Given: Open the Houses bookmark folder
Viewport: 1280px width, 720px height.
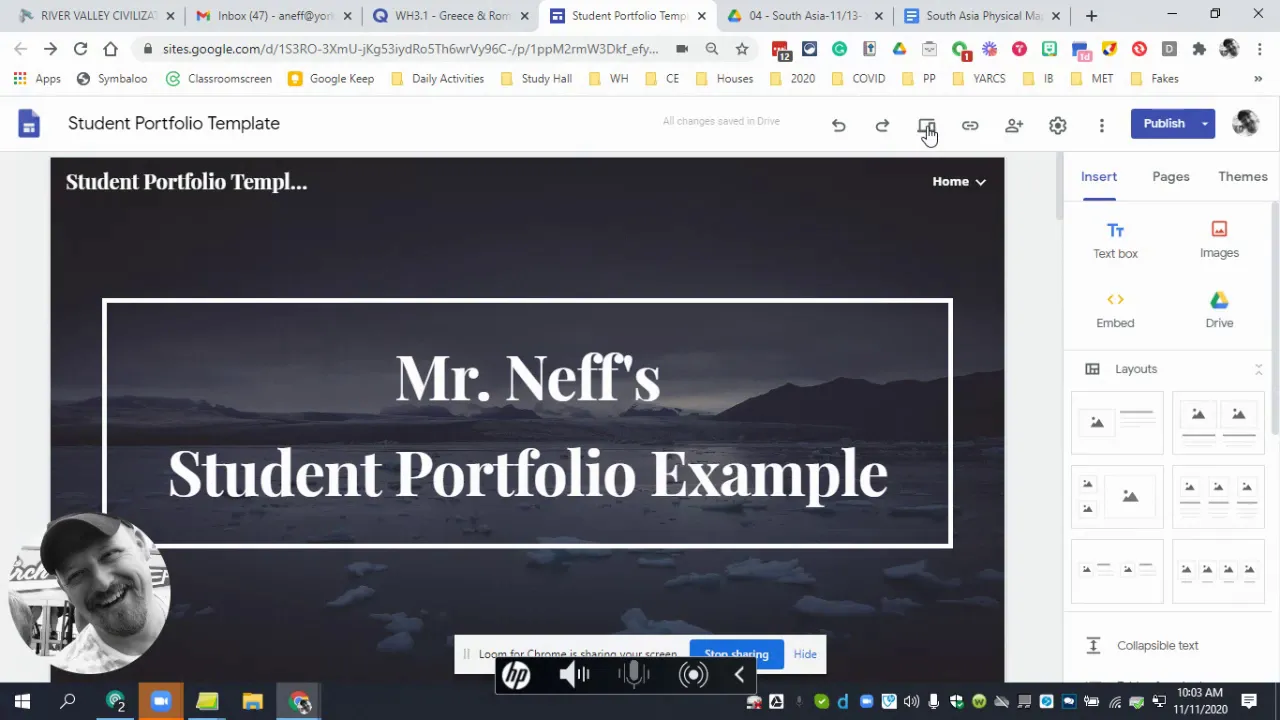Looking at the screenshot, I should [x=723, y=78].
